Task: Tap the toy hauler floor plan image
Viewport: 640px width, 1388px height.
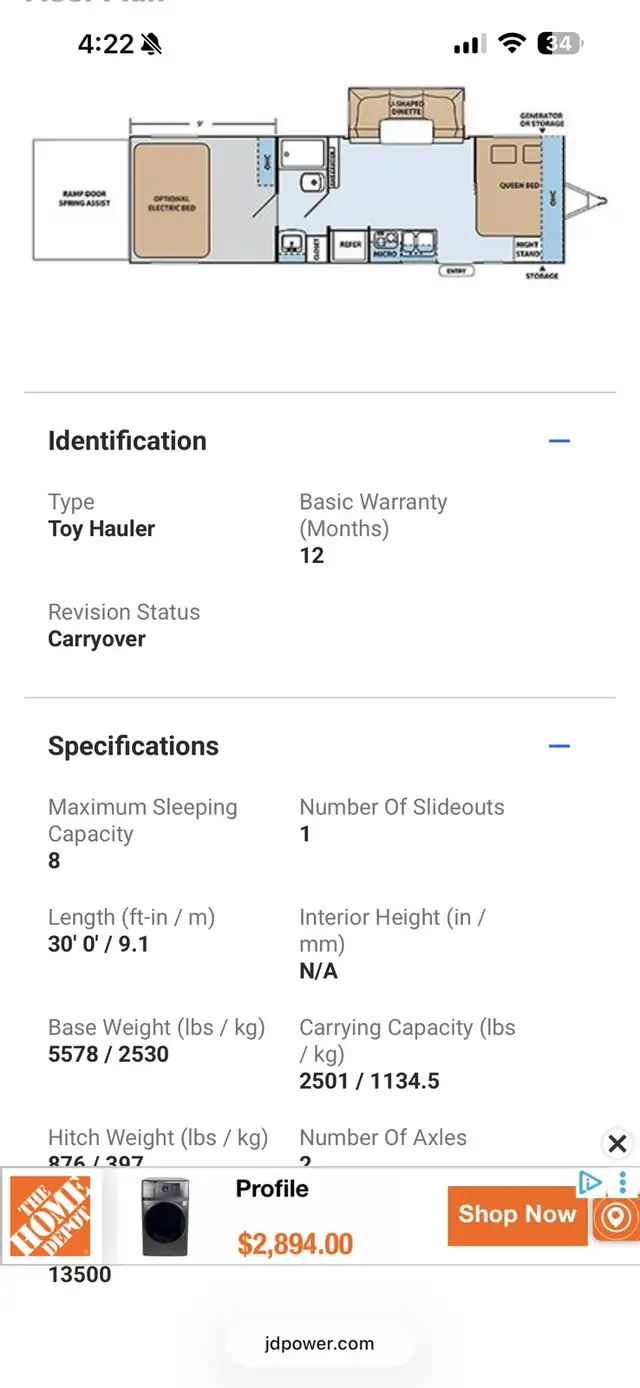Action: click(x=320, y=190)
